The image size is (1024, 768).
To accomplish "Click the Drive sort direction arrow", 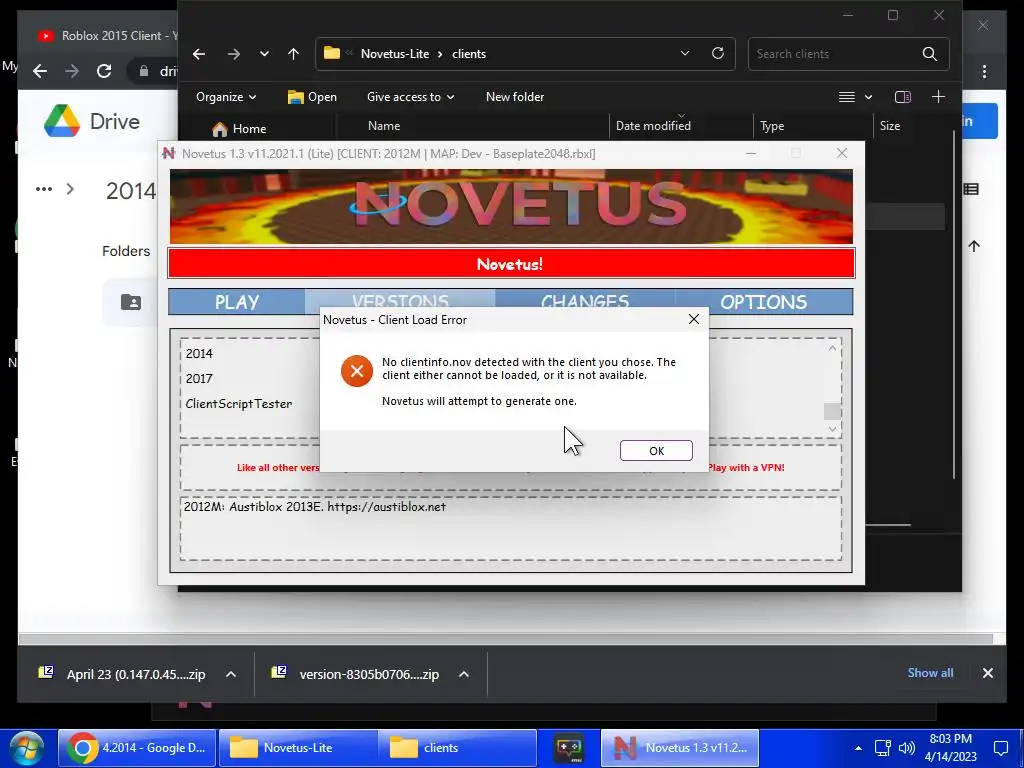I will (974, 246).
